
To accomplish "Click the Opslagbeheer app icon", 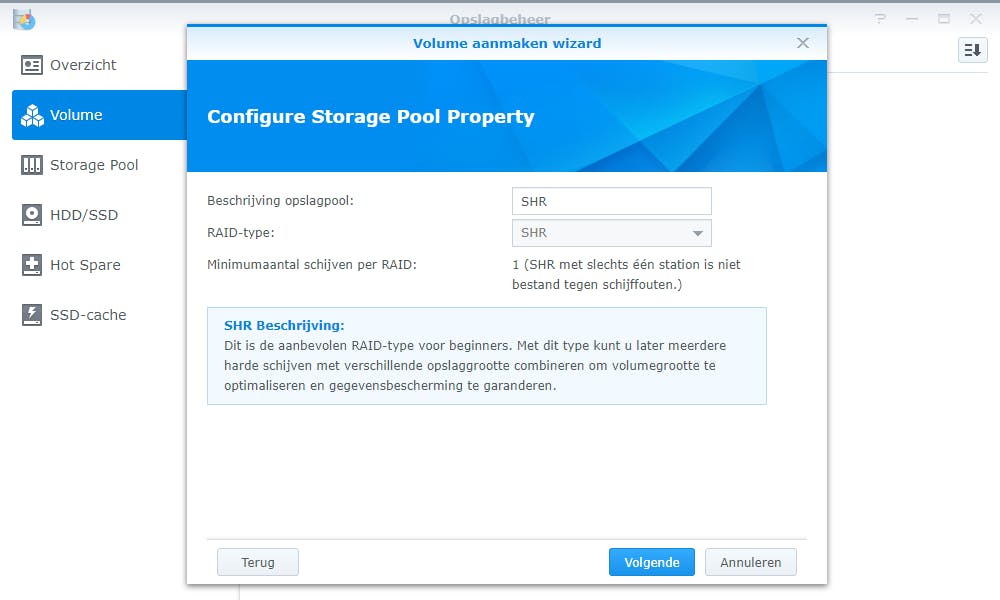I will (24, 19).
